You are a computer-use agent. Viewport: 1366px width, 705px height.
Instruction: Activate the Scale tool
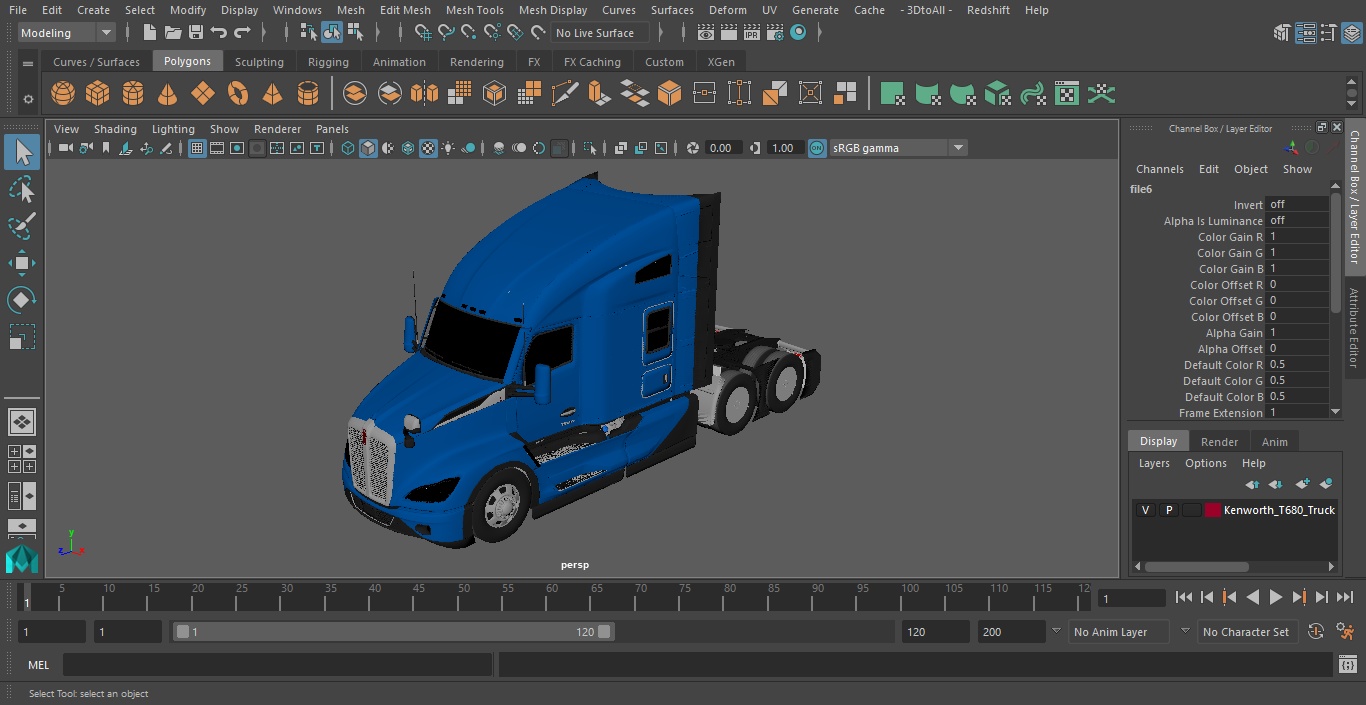[22, 337]
